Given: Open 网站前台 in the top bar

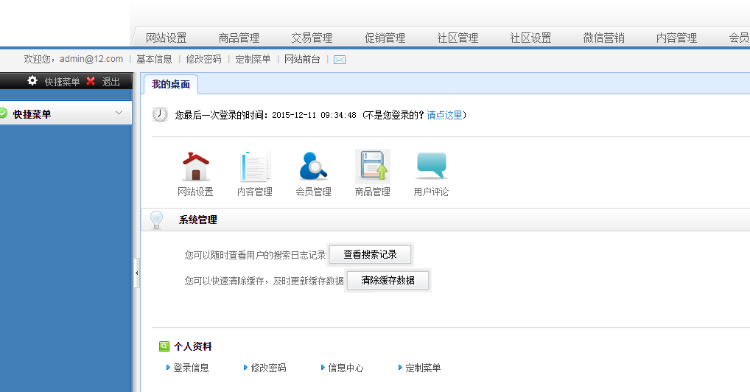Looking at the screenshot, I should point(302,59).
